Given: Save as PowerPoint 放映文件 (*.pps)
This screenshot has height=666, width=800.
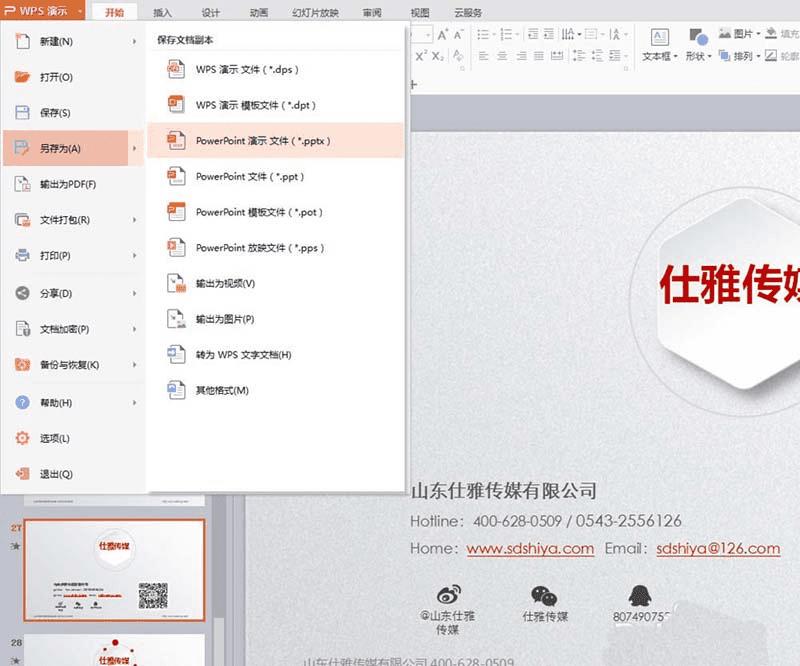Looking at the screenshot, I should click(276, 248).
